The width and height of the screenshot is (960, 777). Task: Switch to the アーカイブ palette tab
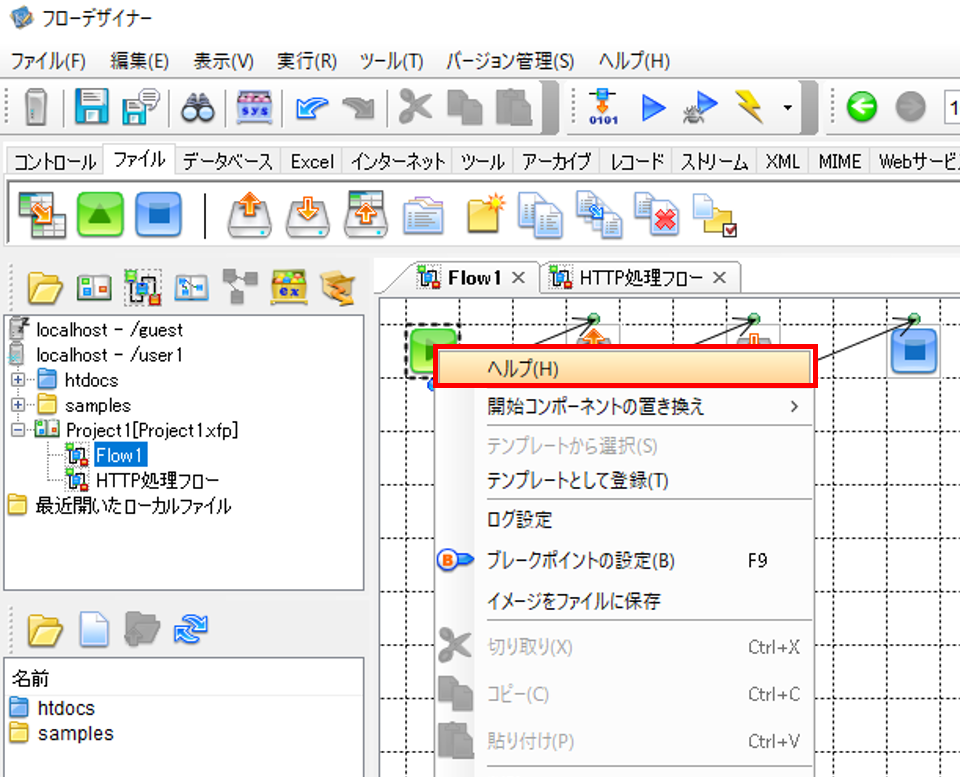[557, 162]
